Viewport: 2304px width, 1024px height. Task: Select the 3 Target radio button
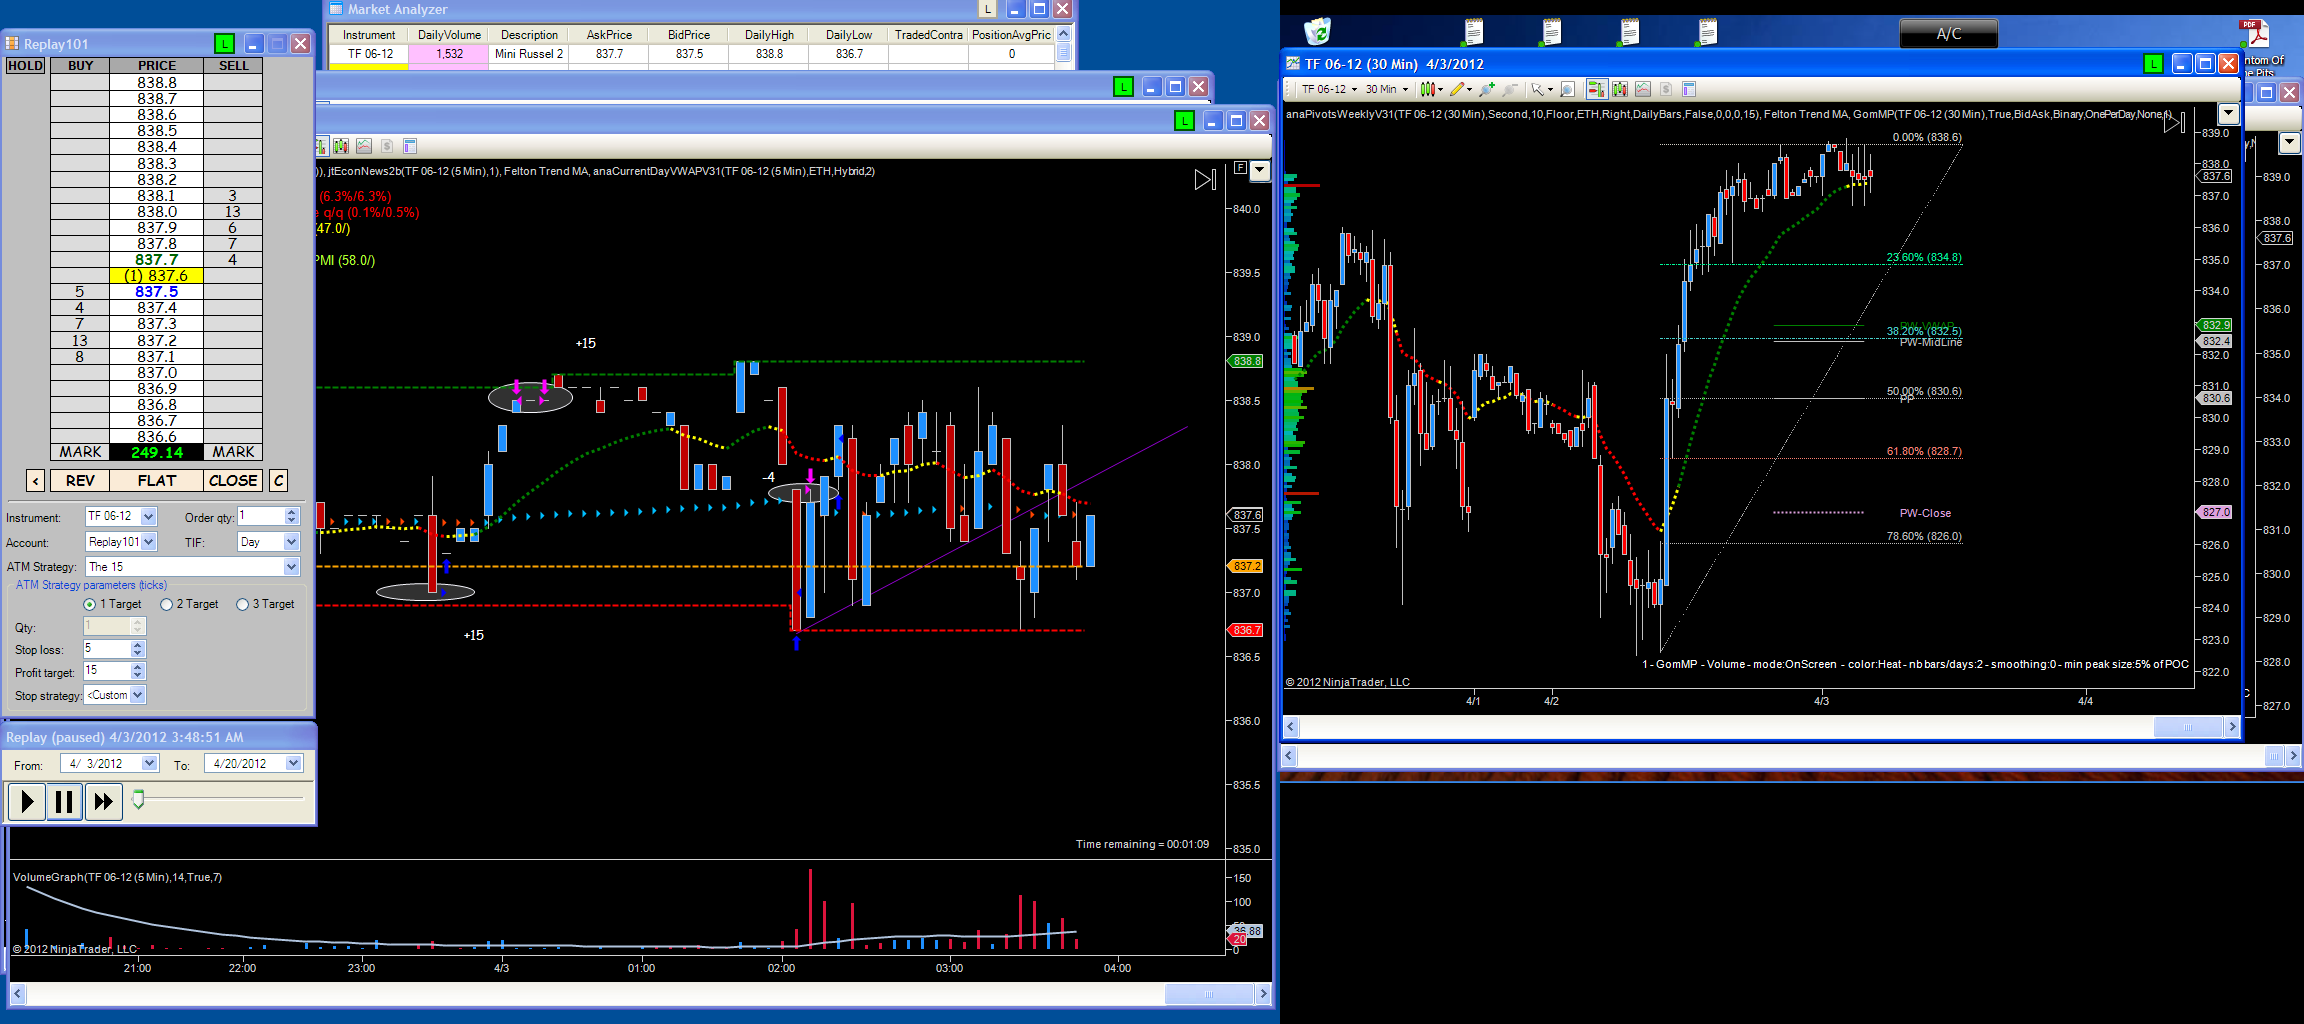(x=242, y=604)
